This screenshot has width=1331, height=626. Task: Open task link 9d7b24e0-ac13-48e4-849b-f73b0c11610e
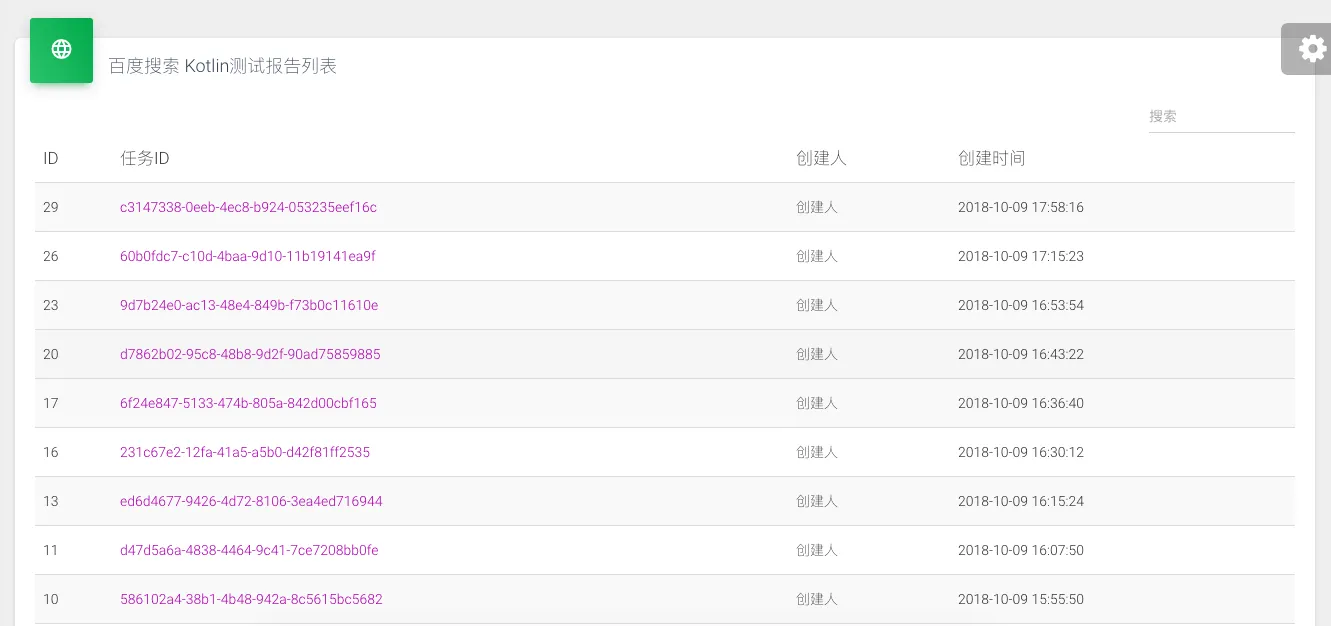249,305
